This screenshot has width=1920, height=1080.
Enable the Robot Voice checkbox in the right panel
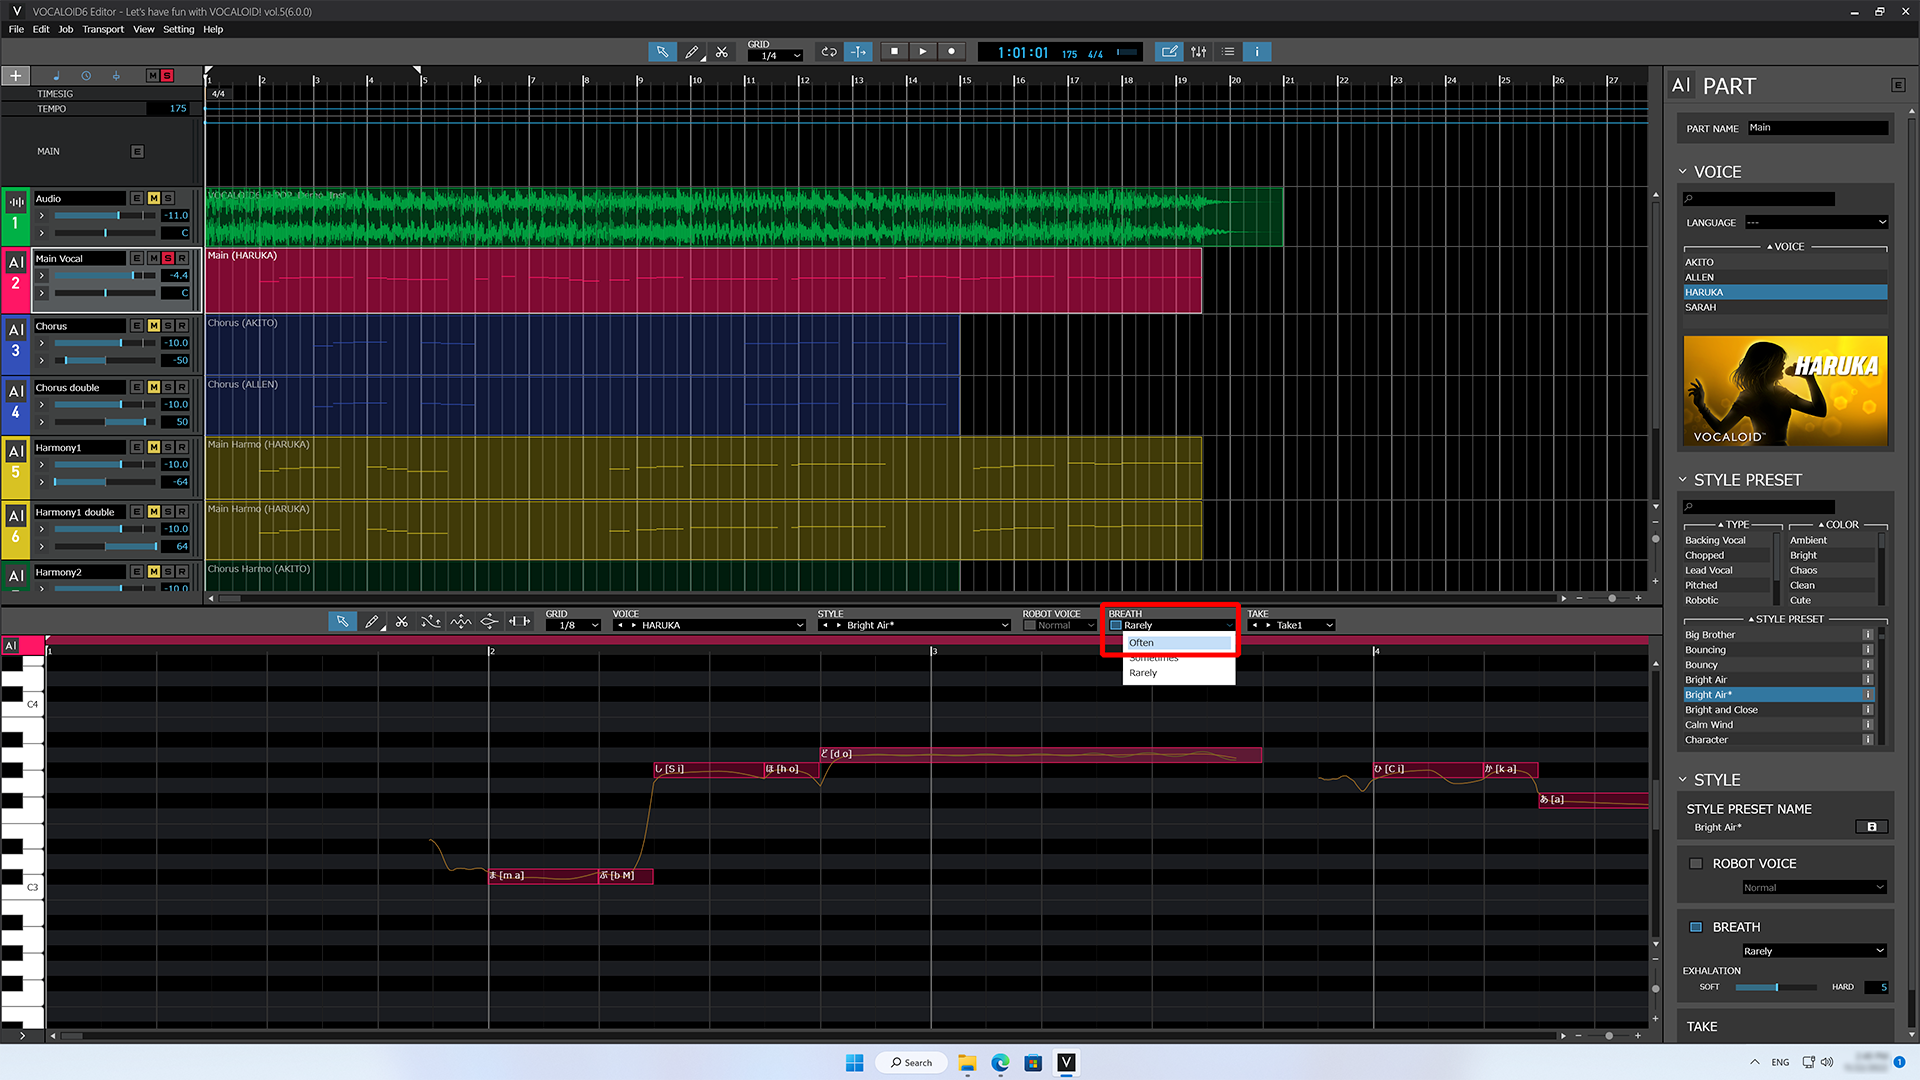(x=1696, y=863)
